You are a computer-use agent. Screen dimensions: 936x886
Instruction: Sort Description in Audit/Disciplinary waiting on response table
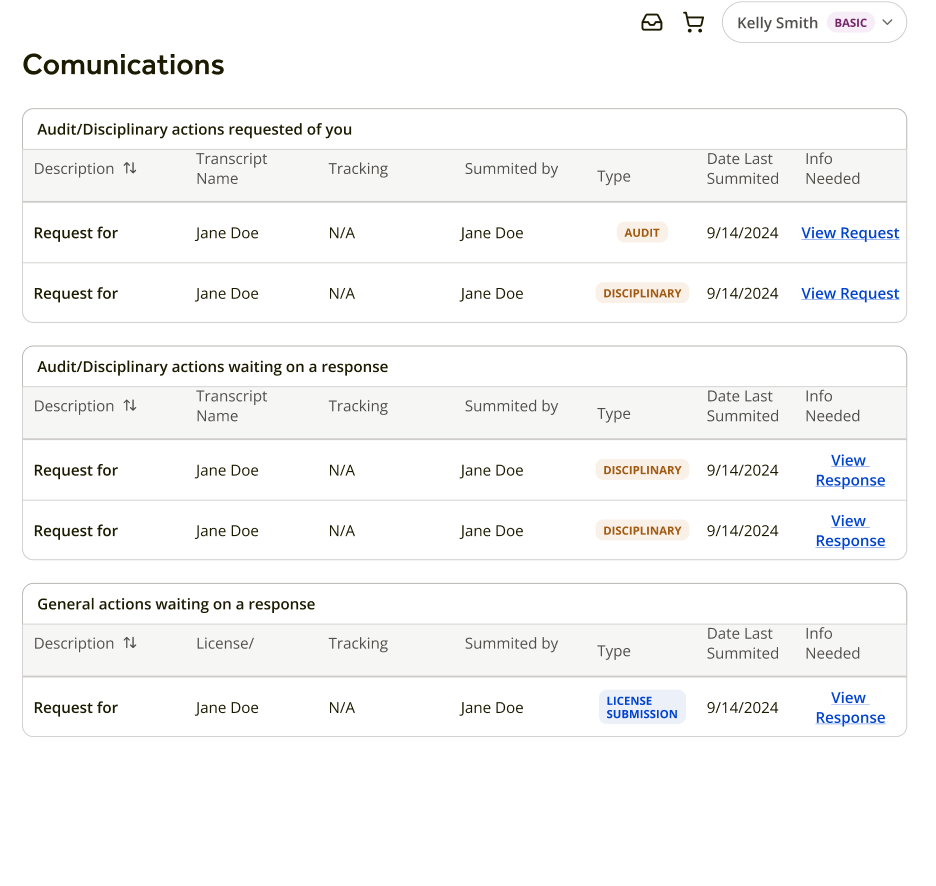tap(130, 405)
